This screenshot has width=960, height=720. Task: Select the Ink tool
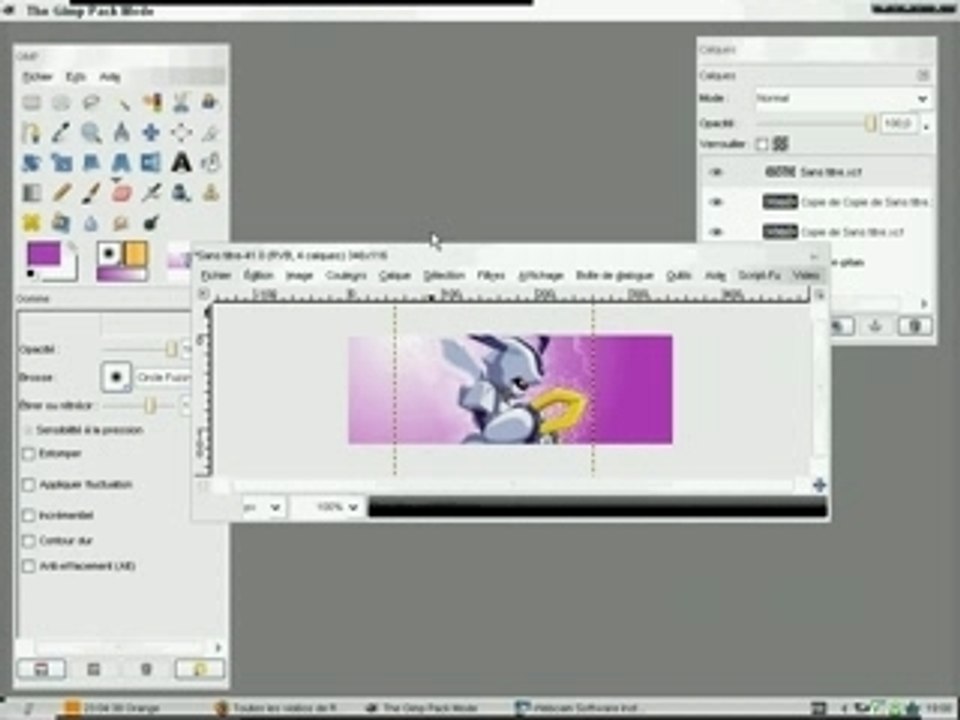[x=181, y=193]
